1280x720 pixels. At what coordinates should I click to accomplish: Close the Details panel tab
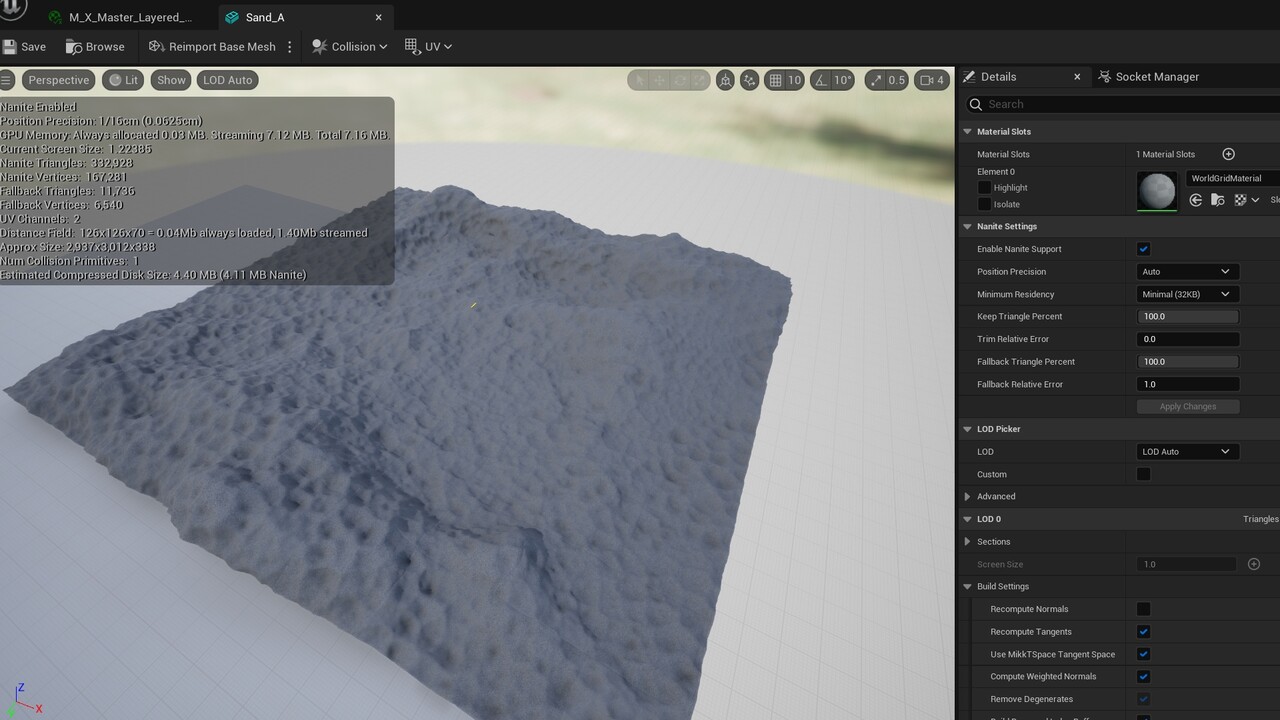coord(1077,77)
